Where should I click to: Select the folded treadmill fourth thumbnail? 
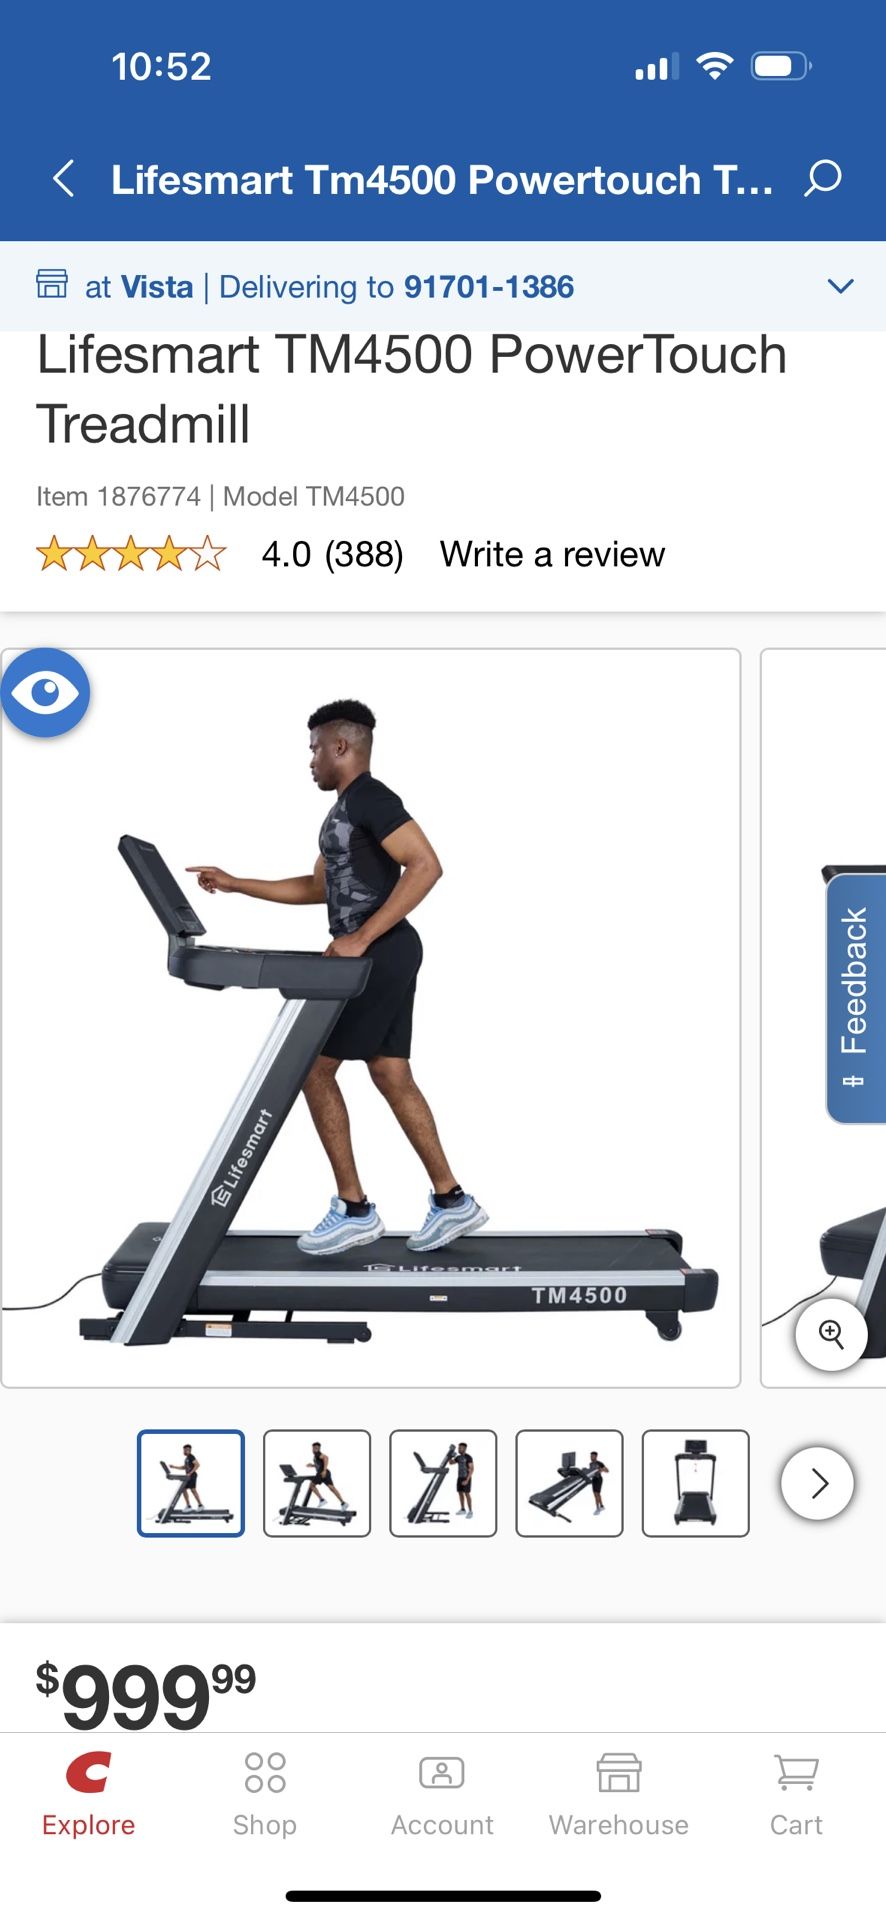569,1483
